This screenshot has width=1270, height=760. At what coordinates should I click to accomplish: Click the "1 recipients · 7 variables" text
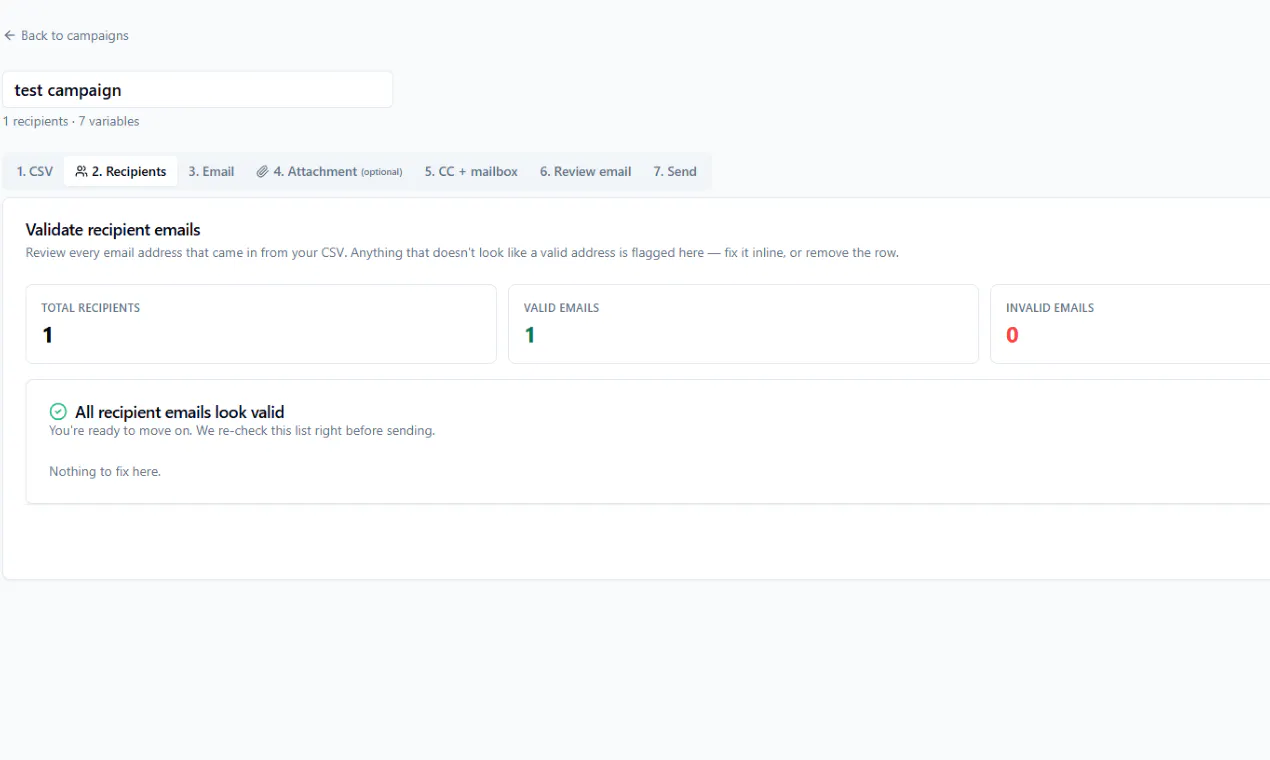click(x=71, y=121)
